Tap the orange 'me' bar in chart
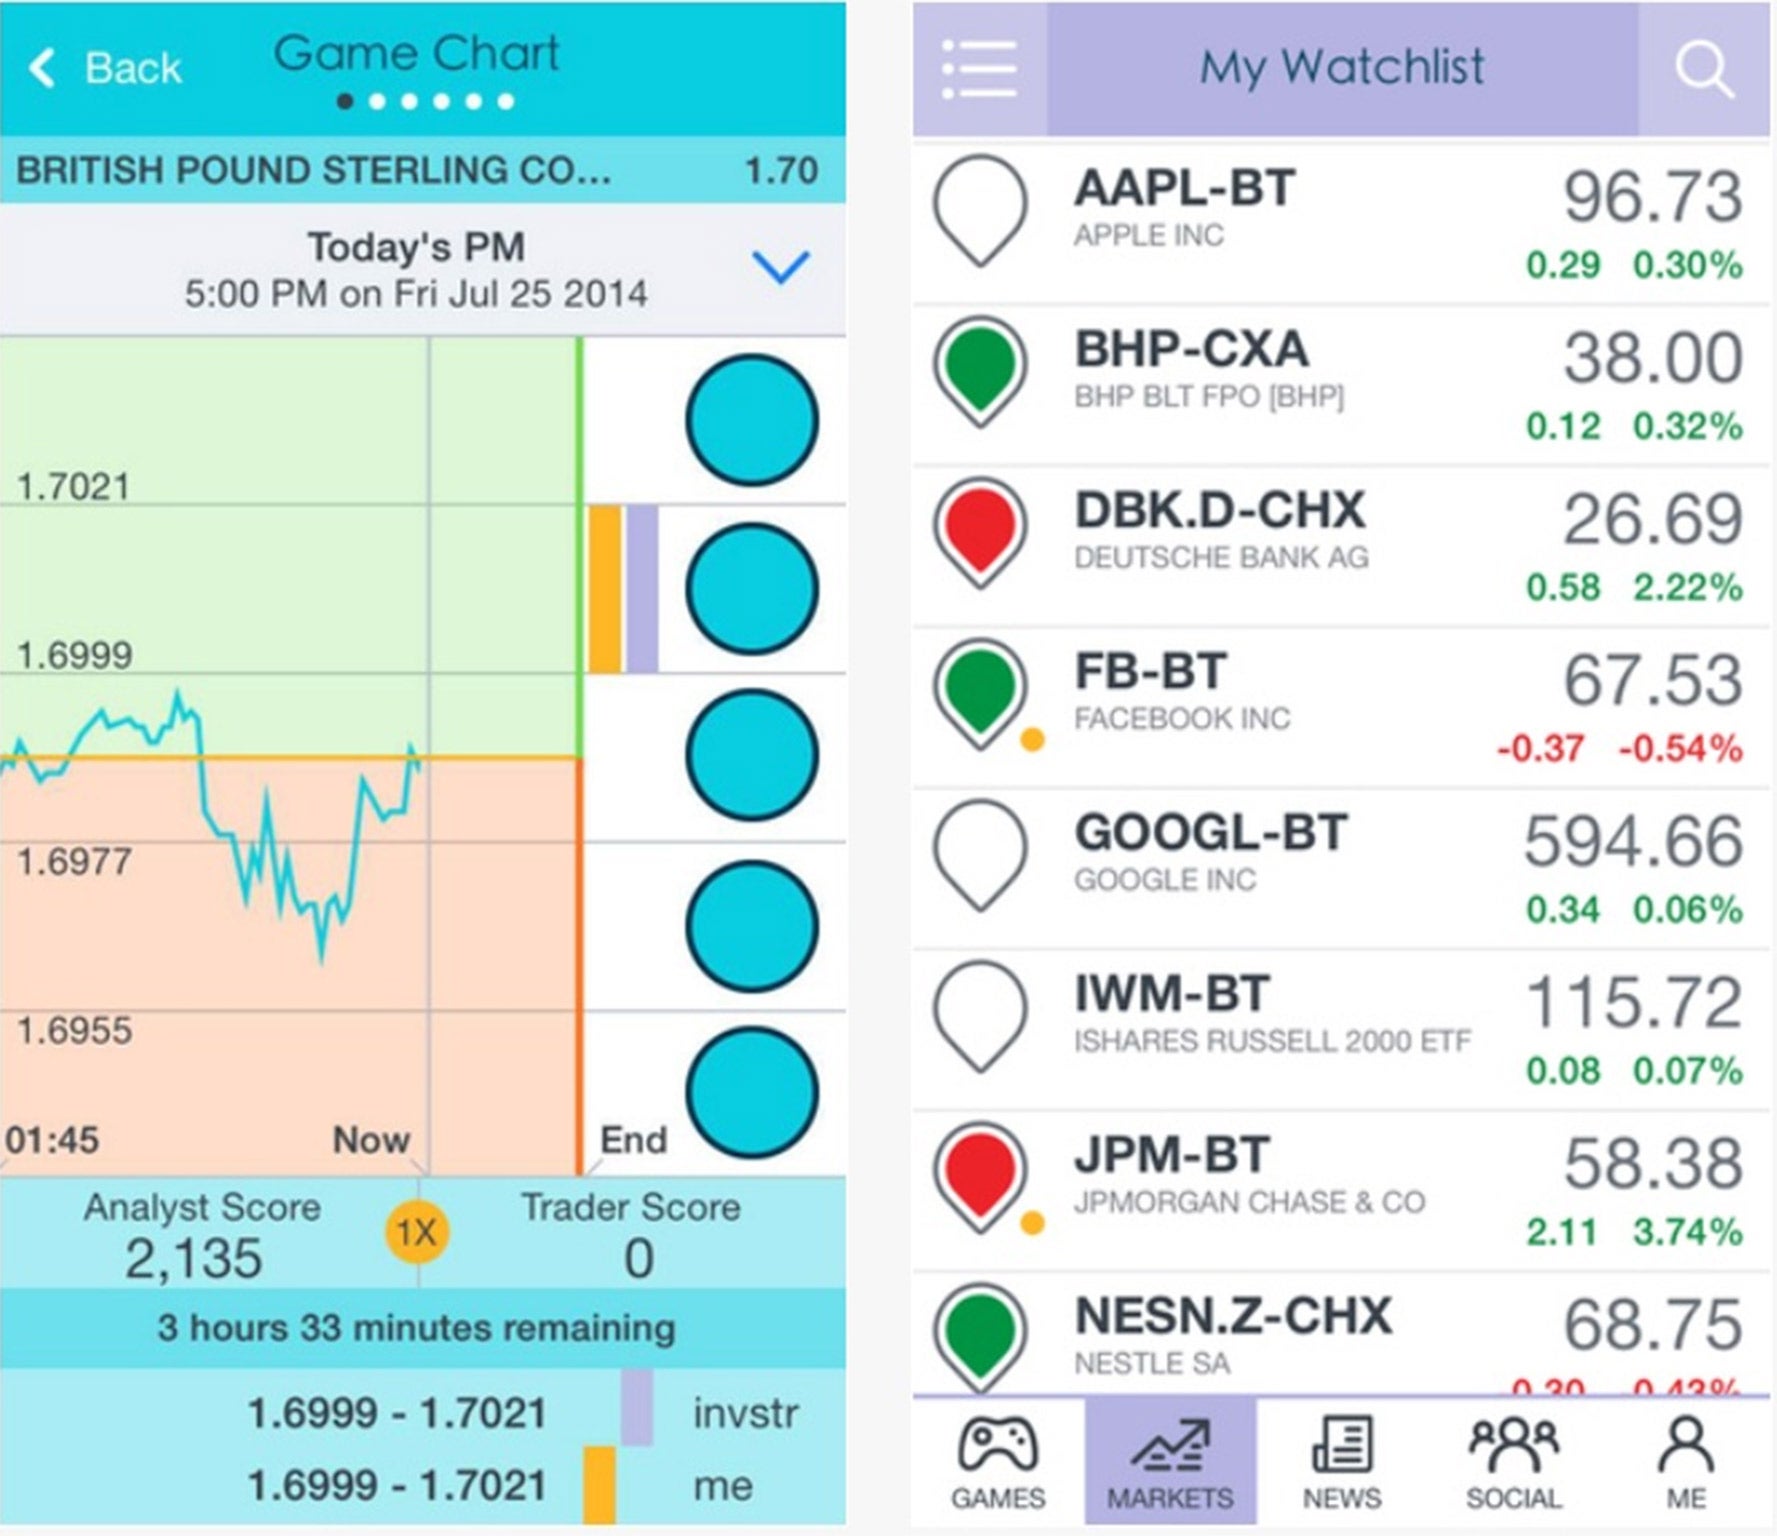The image size is (1777, 1536). click(605, 589)
